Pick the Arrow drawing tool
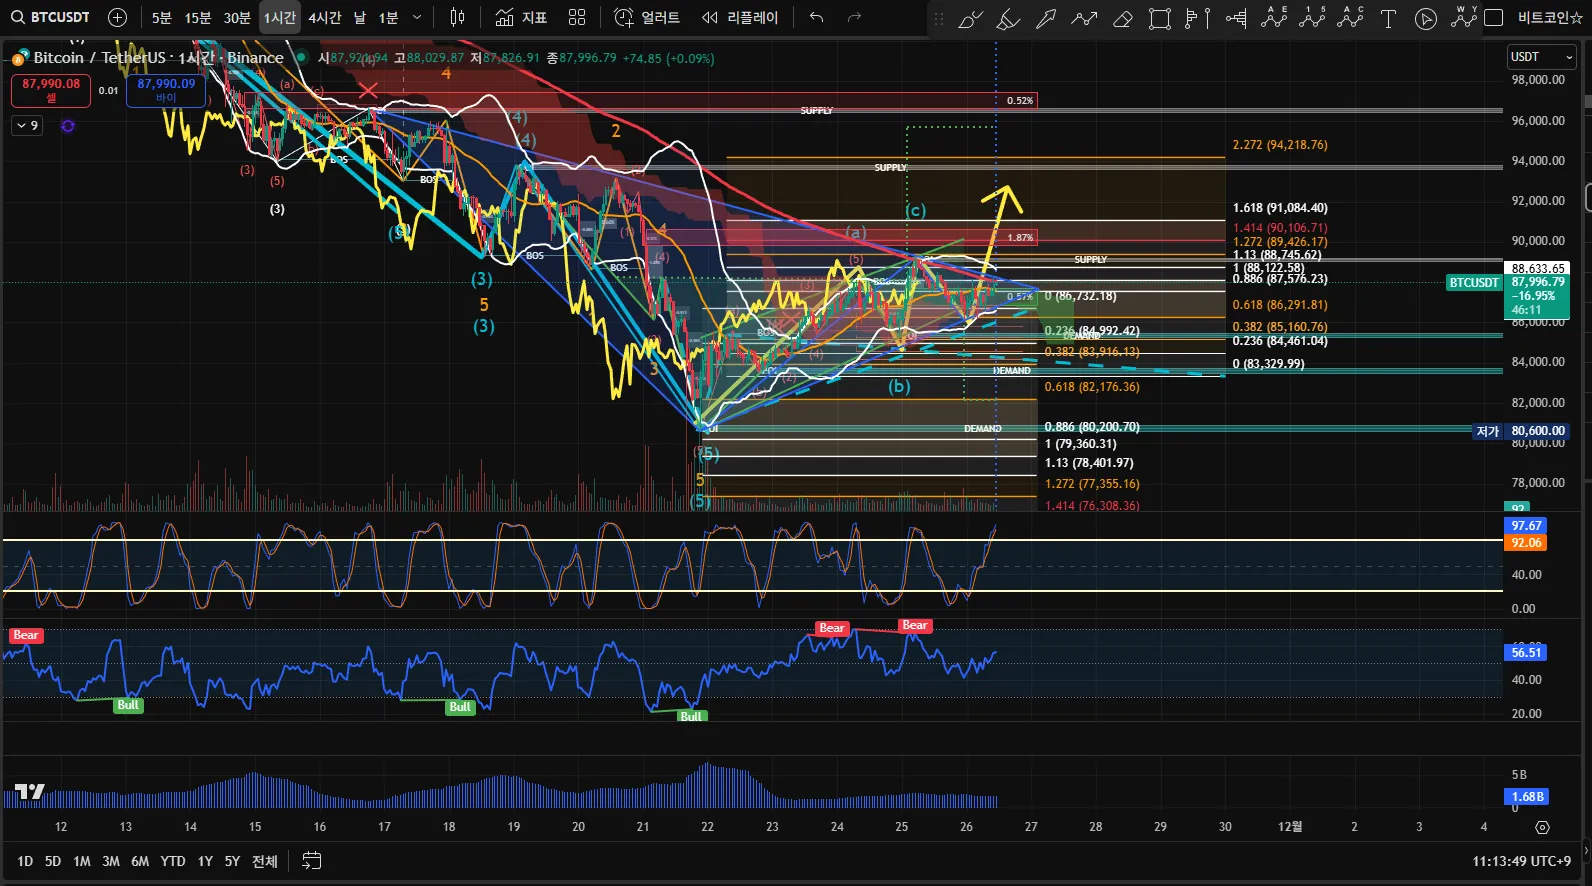The height and width of the screenshot is (886, 1592). pyautogui.click(x=1046, y=19)
